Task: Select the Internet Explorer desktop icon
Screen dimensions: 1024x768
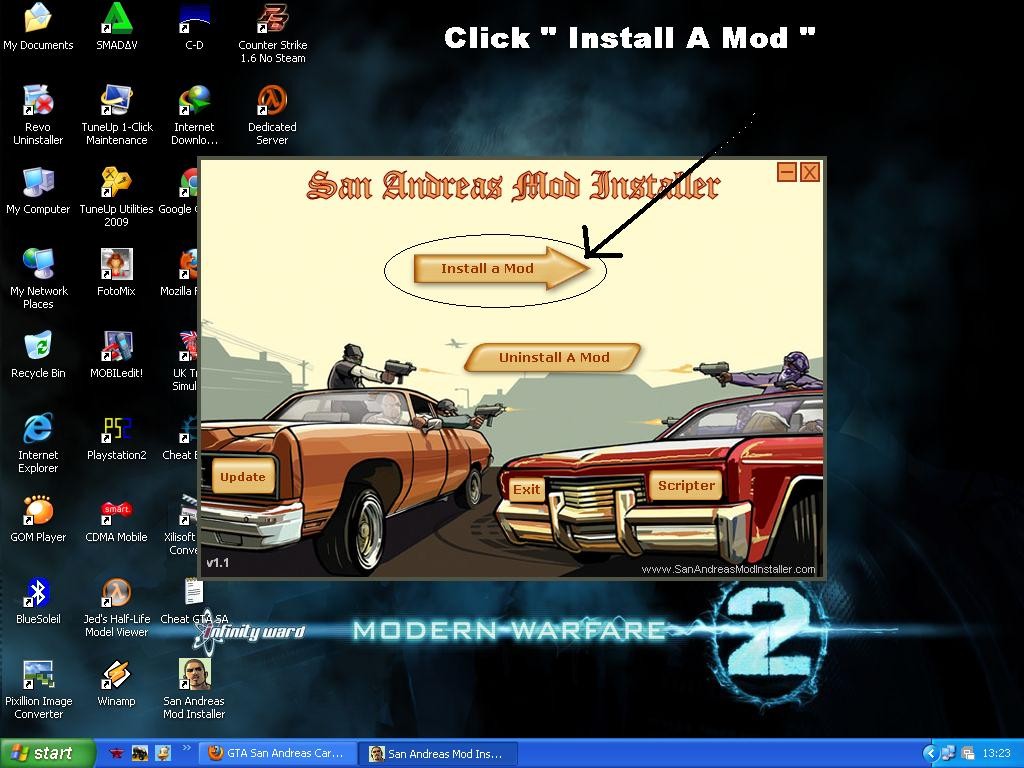Action: 38,443
